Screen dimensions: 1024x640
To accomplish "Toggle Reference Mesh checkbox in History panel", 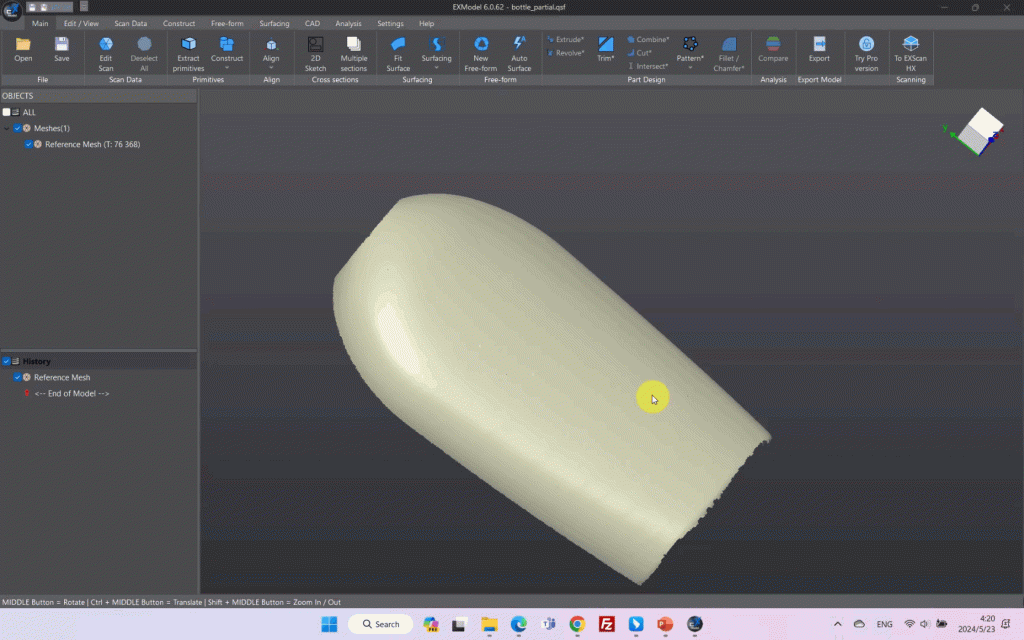I will 18,377.
